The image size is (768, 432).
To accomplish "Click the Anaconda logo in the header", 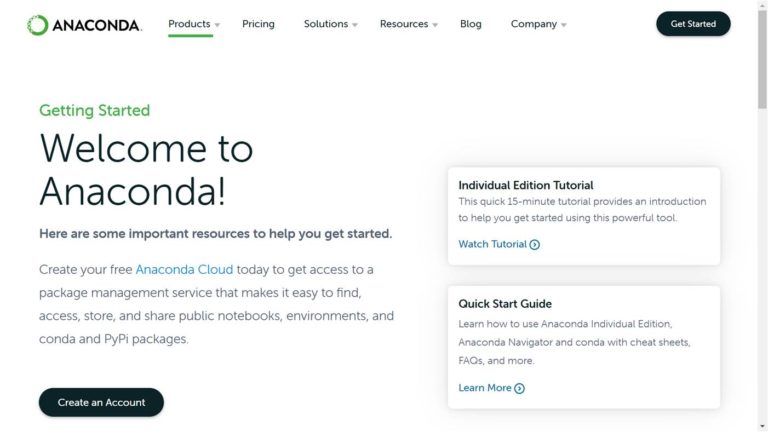I will click(x=84, y=25).
